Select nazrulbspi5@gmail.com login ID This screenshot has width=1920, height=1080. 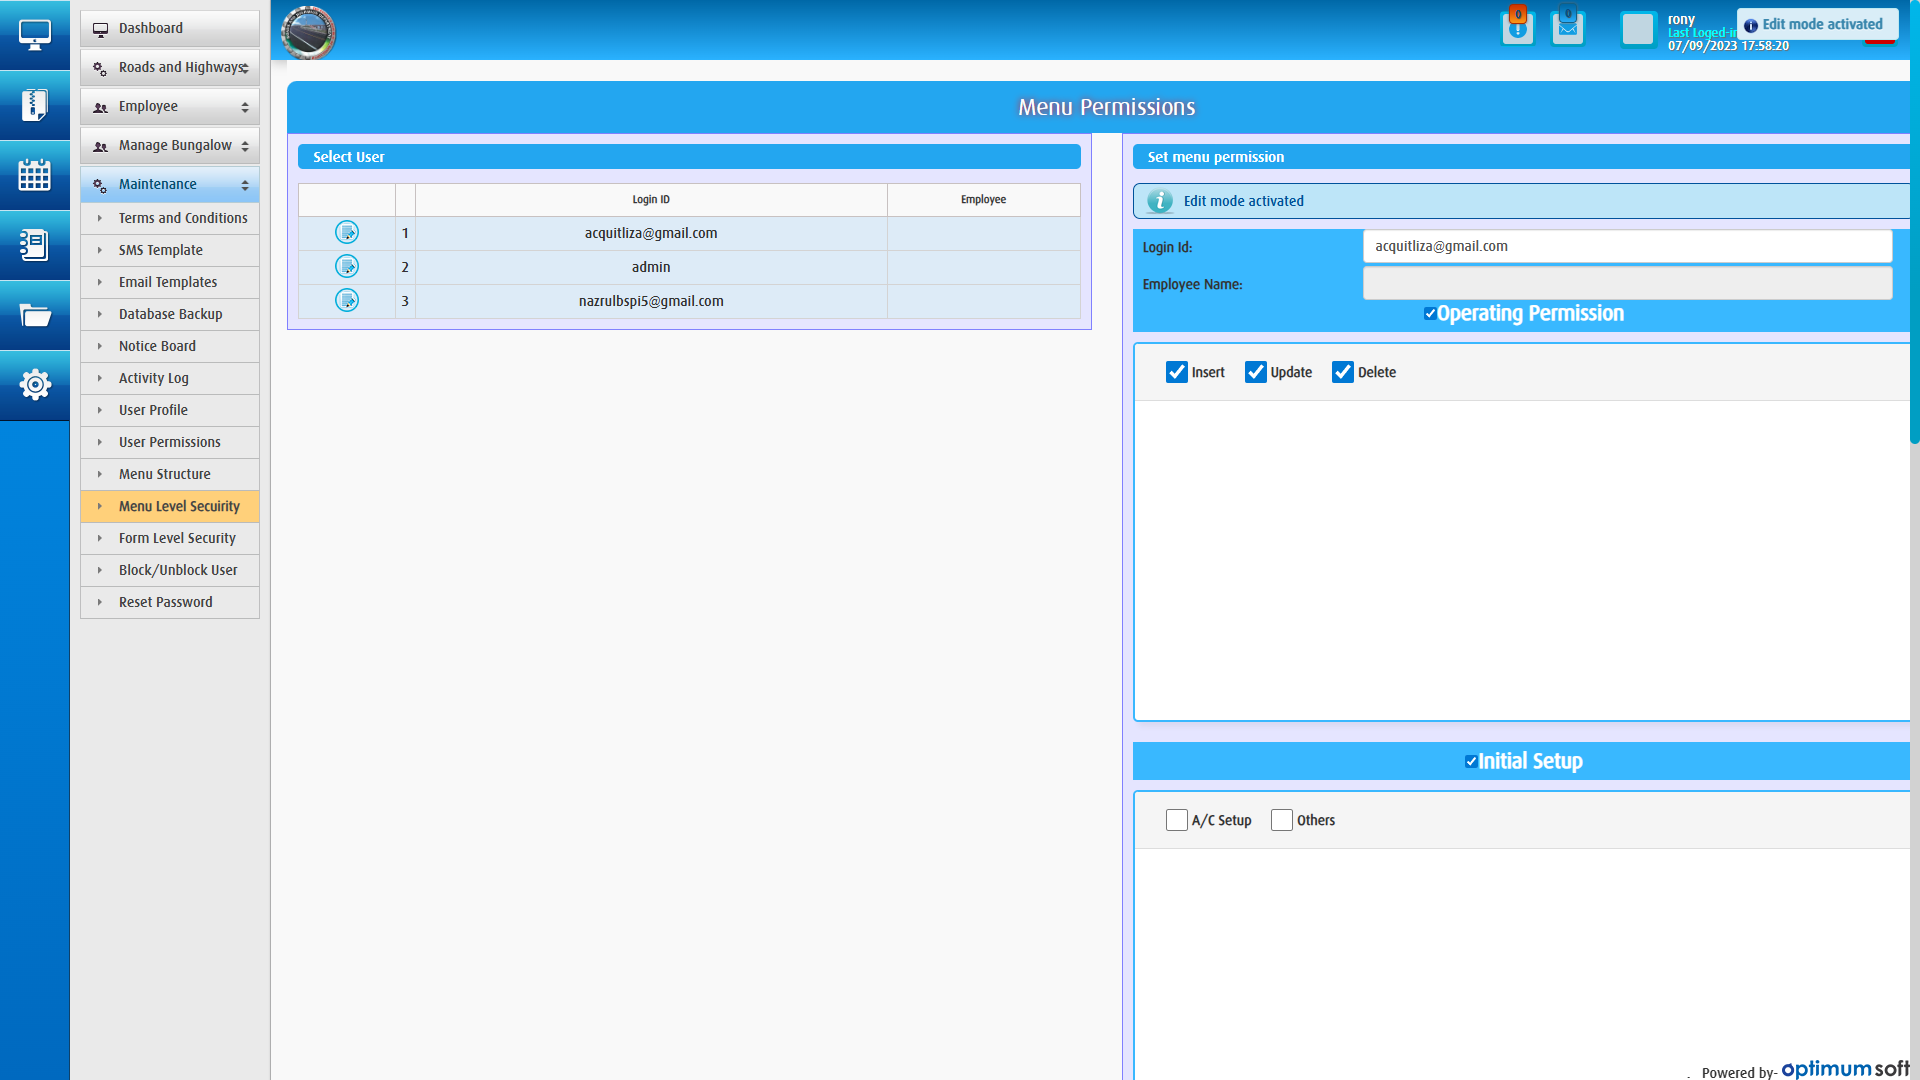[x=651, y=301]
